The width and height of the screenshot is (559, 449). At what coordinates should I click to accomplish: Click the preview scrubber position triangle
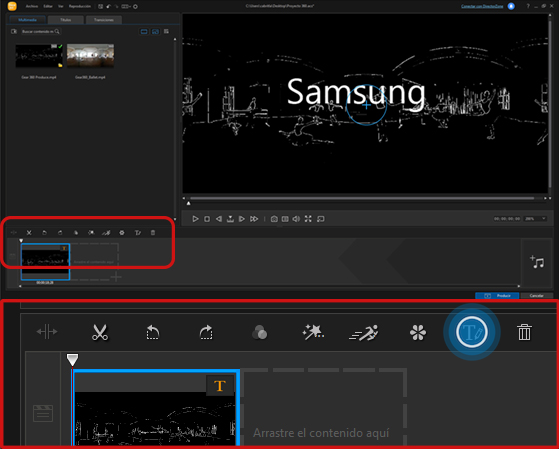[x=189, y=203]
